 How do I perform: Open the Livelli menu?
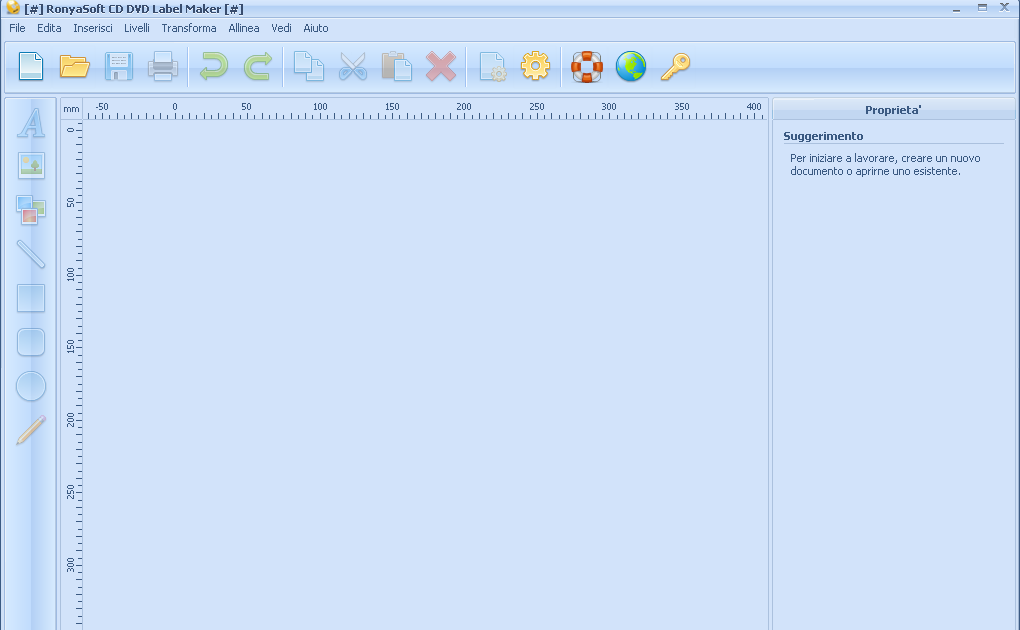tap(137, 28)
